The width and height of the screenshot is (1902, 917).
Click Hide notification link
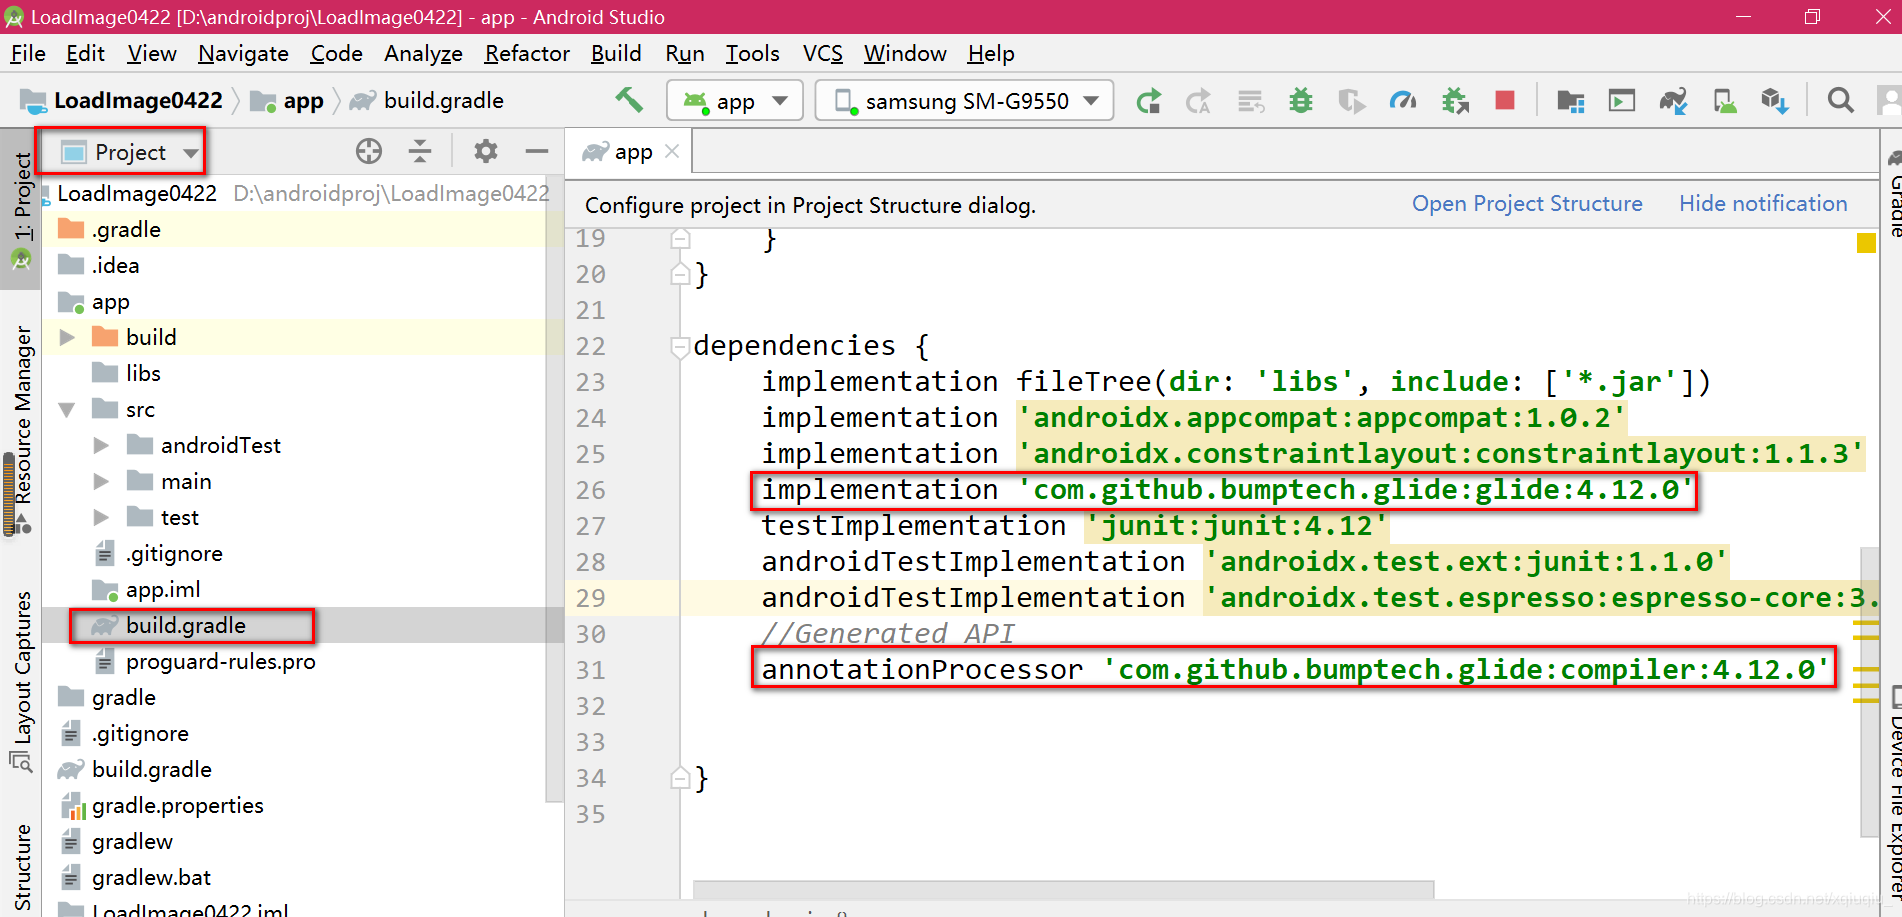[x=1763, y=203]
